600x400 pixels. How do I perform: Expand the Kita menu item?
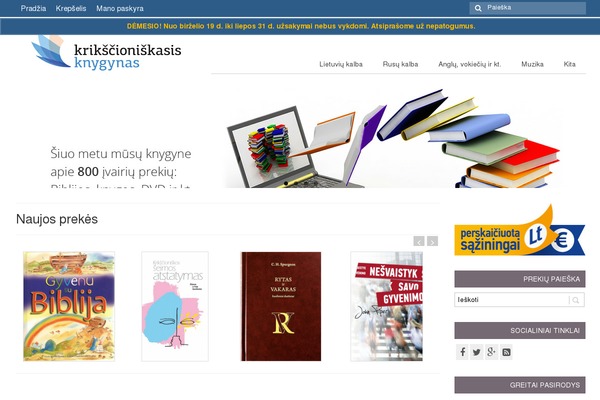click(x=569, y=64)
